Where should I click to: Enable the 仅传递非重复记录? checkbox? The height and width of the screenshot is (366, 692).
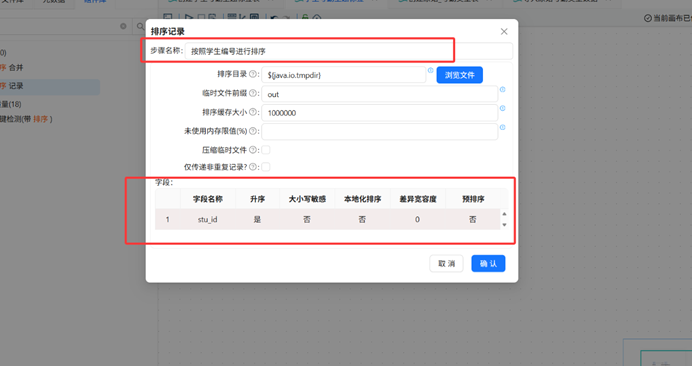[266, 167]
